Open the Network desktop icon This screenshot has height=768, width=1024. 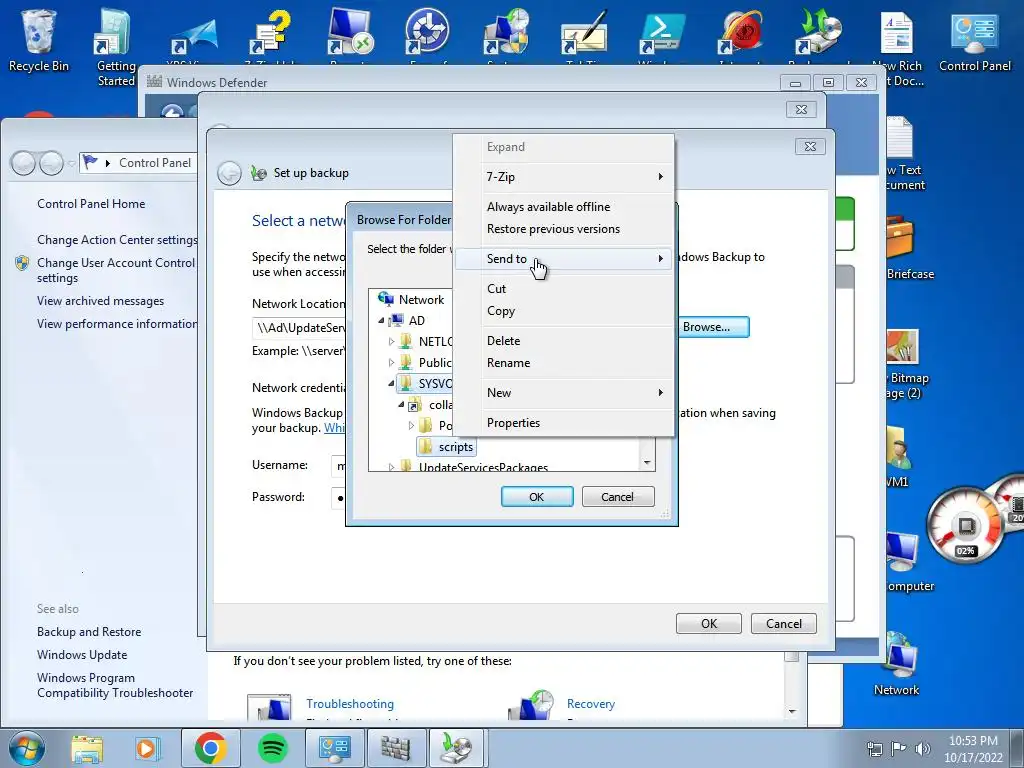pyautogui.click(x=897, y=665)
